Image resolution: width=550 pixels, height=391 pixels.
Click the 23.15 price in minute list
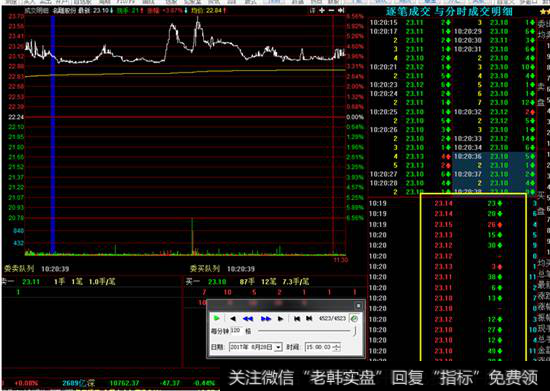(443, 224)
